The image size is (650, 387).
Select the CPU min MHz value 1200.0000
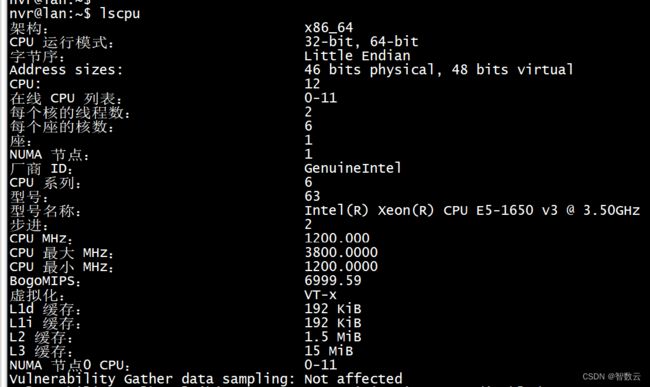pyautogui.click(x=341, y=266)
